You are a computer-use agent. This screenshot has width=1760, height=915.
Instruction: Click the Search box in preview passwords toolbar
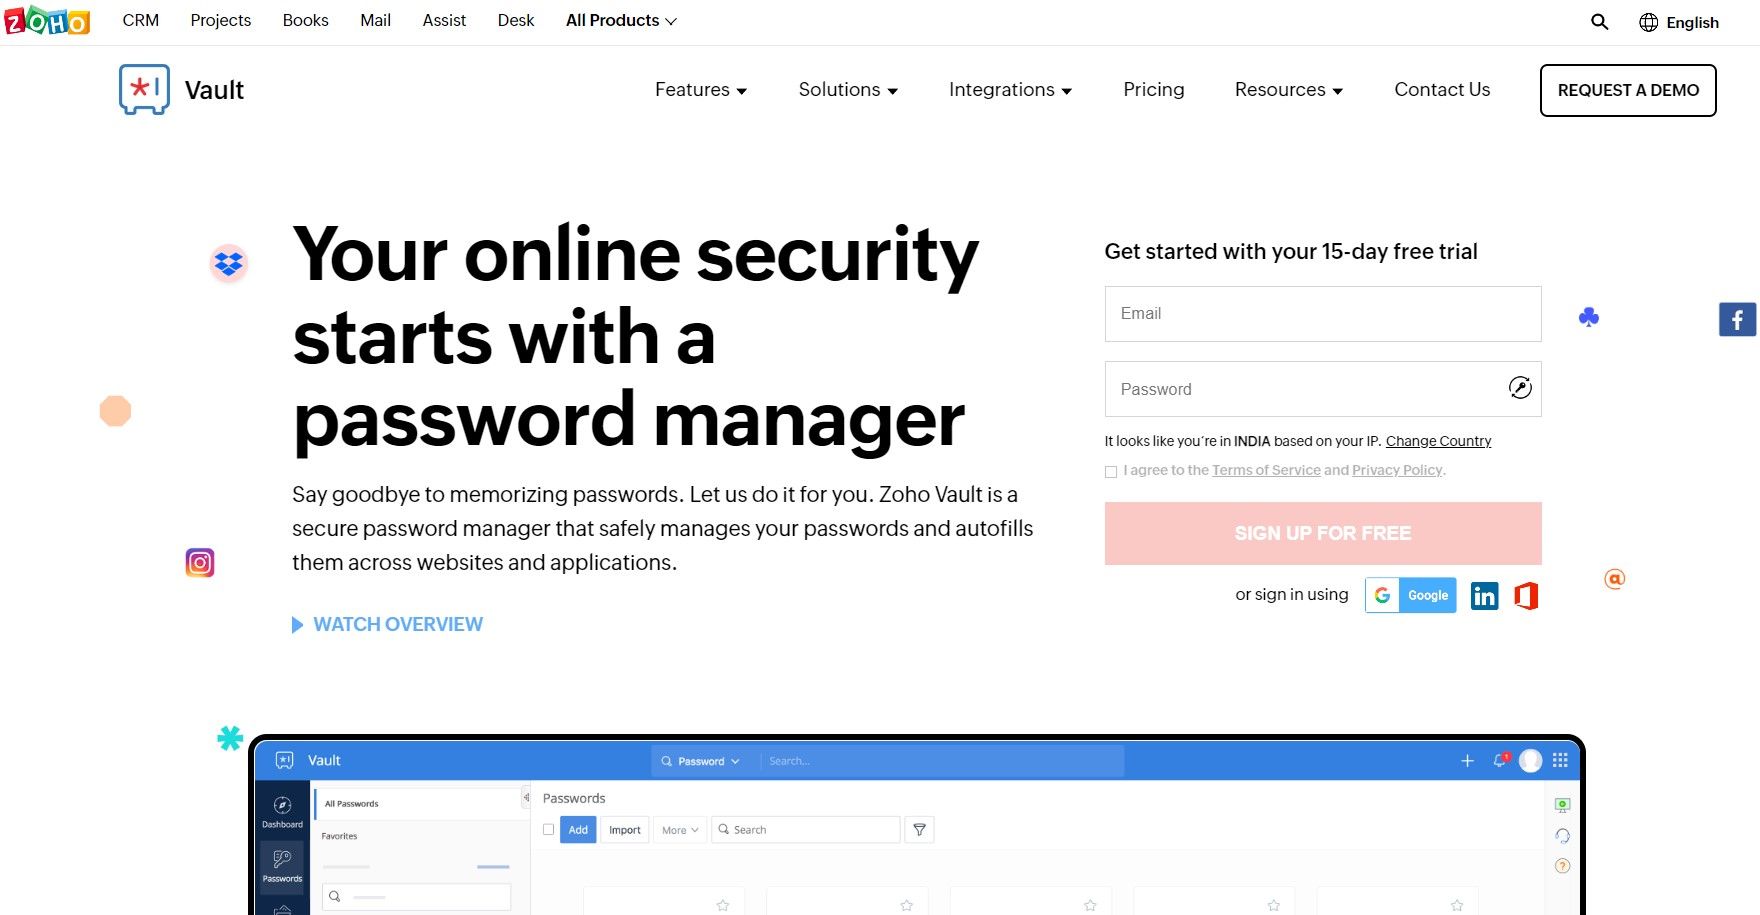[806, 830]
